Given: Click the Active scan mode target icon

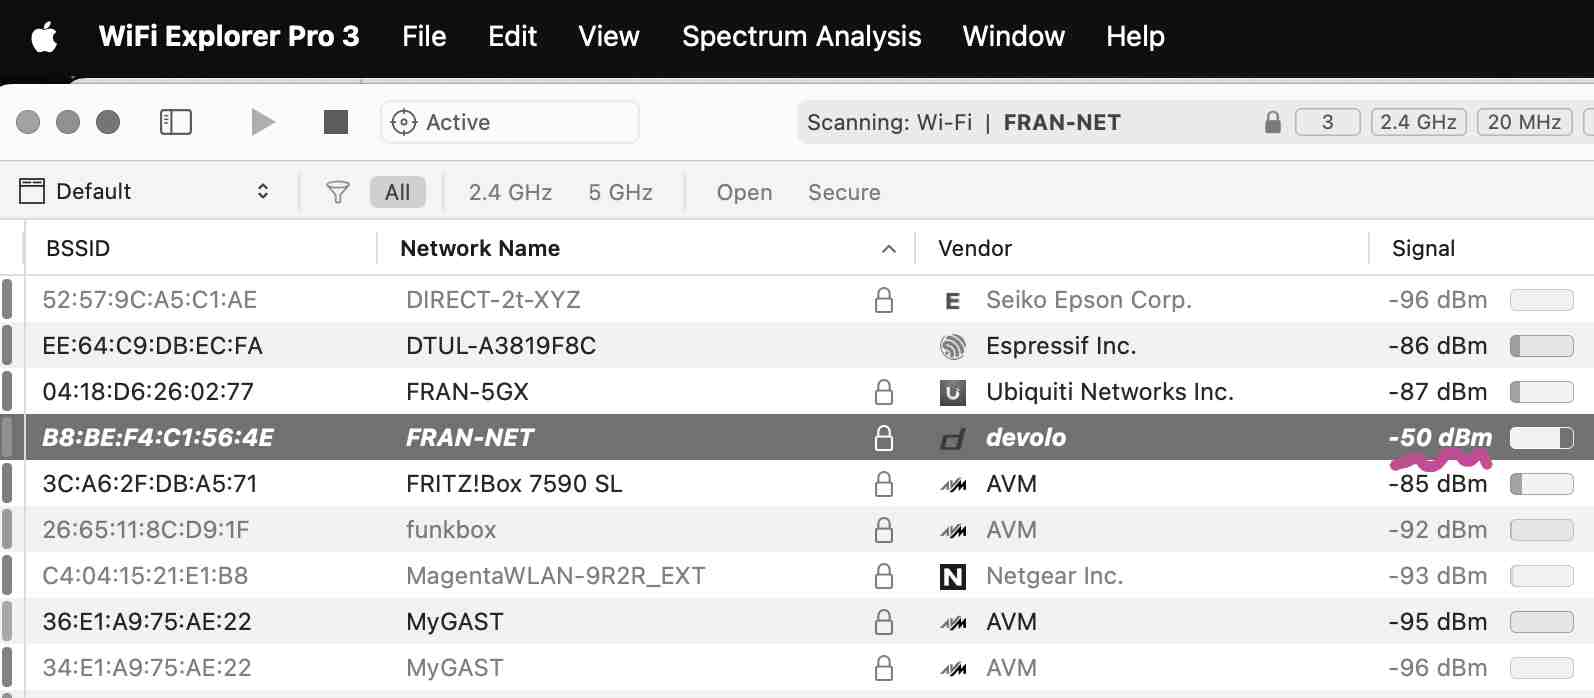Looking at the screenshot, I should (x=404, y=122).
